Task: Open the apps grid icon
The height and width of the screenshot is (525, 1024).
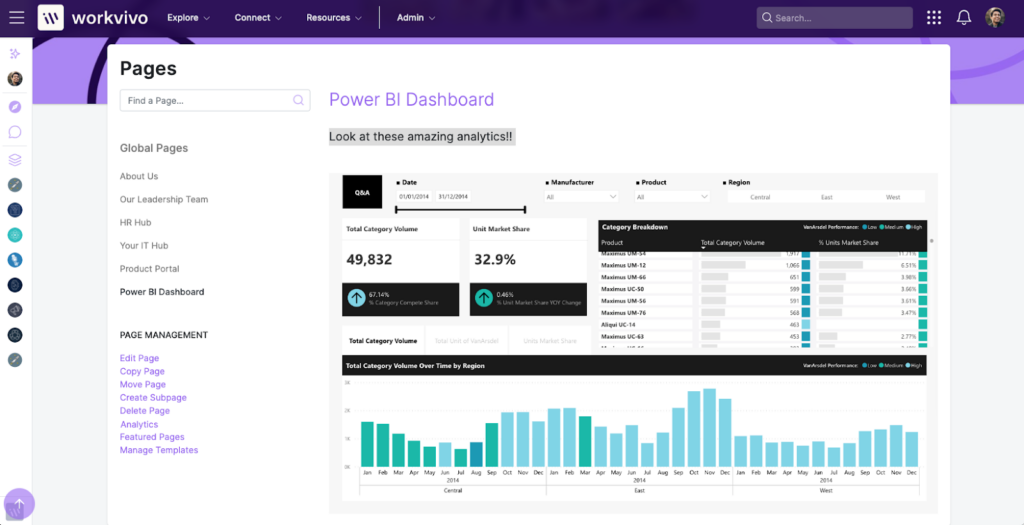Action: (x=934, y=18)
